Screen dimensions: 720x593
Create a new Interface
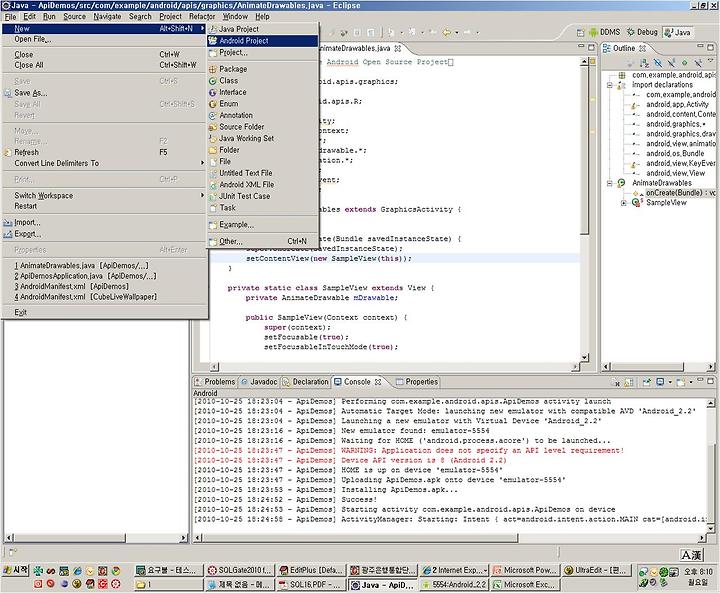(x=263, y=92)
